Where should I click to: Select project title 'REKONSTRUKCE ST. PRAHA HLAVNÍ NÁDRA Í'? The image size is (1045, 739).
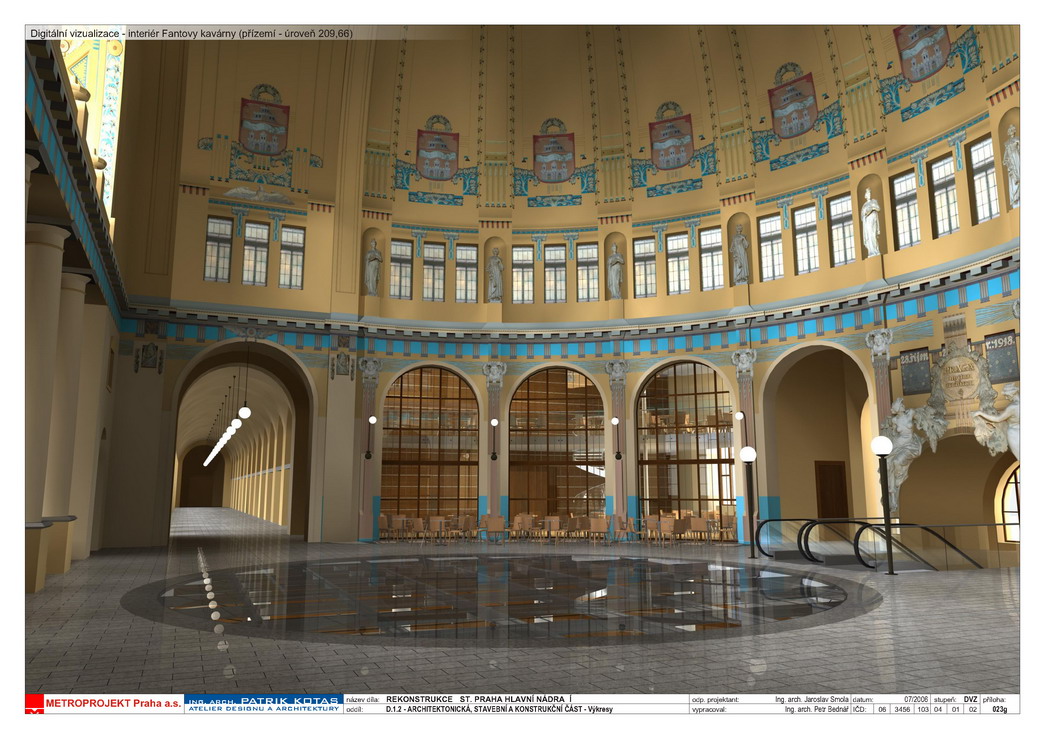click(479, 700)
